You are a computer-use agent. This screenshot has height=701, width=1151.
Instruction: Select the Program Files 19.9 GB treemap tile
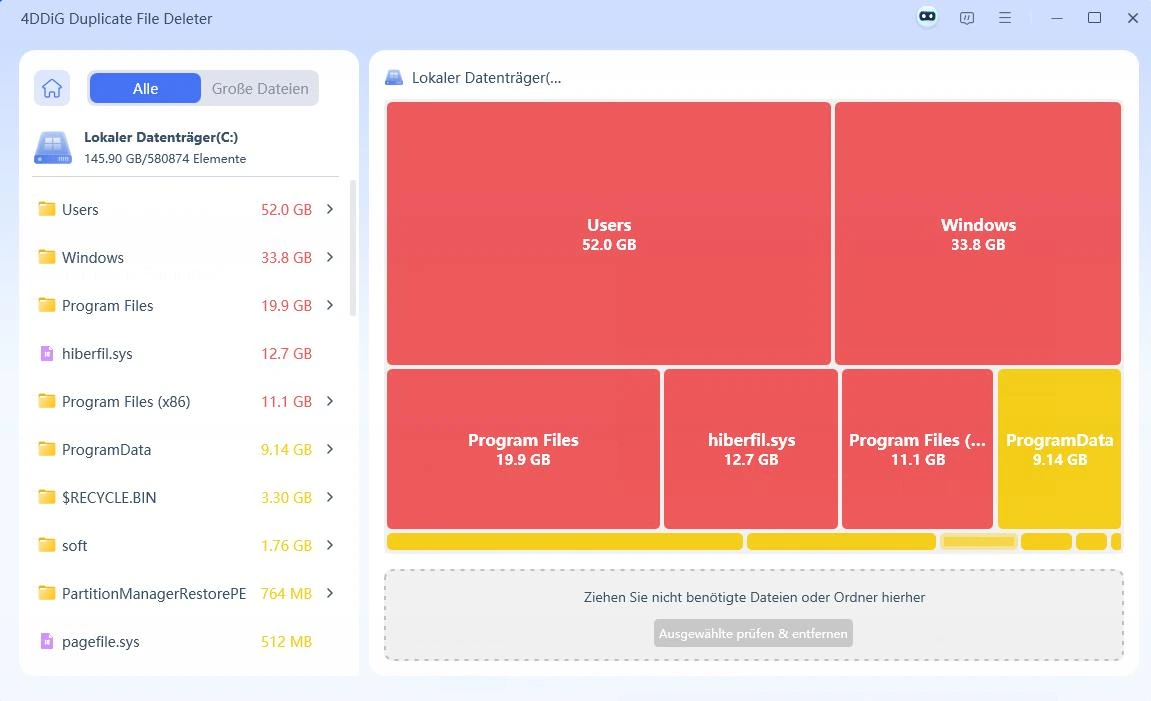[523, 448]
